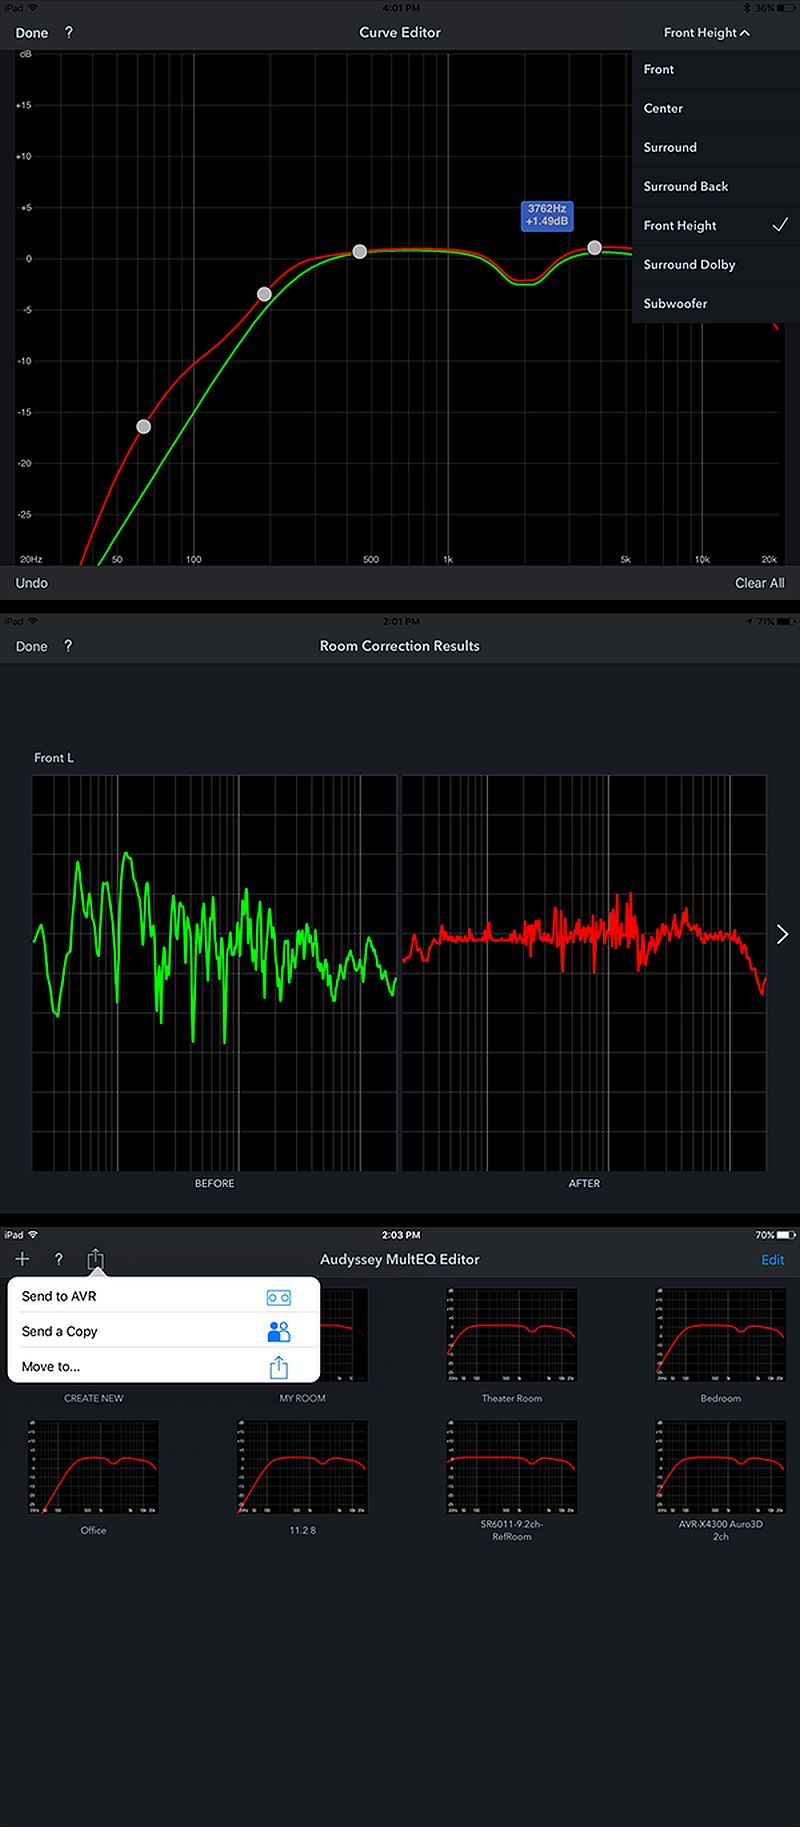Tap Done in Curve Editor

coord(31,32)
